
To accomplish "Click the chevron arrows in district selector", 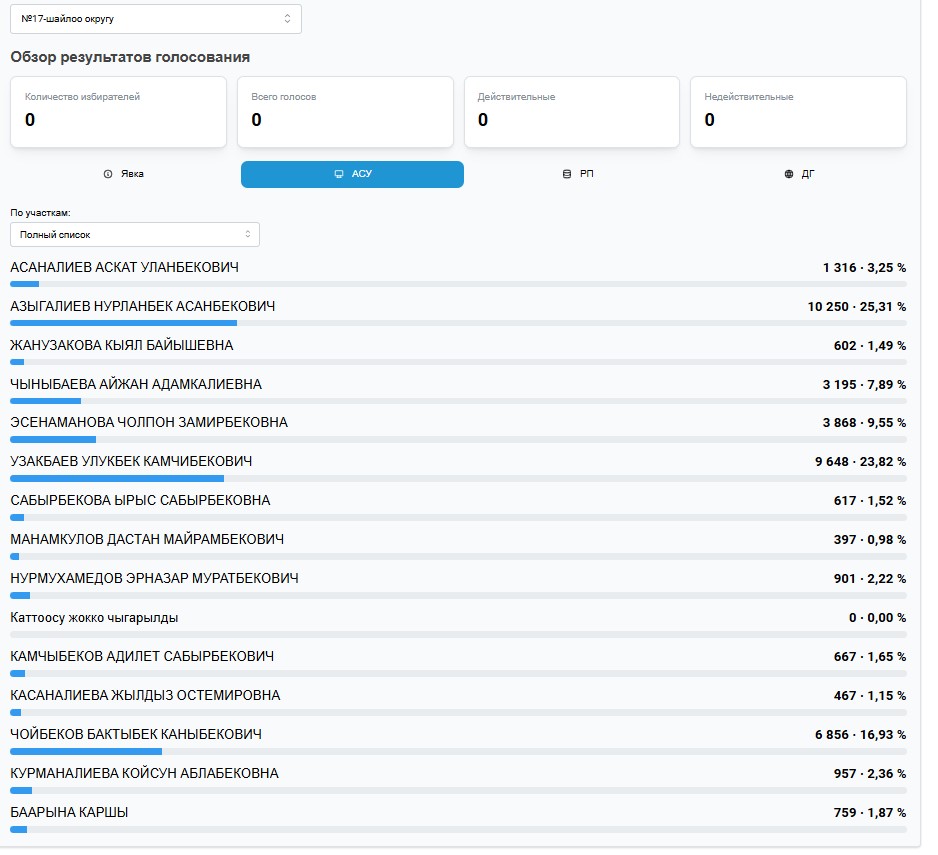I will pos(287,19).
